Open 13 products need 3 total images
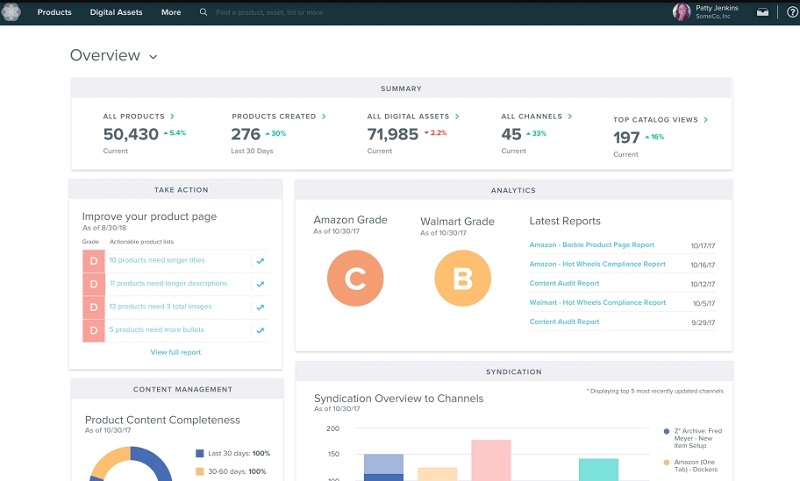This screenshot has height=481, width=800. 160,307
